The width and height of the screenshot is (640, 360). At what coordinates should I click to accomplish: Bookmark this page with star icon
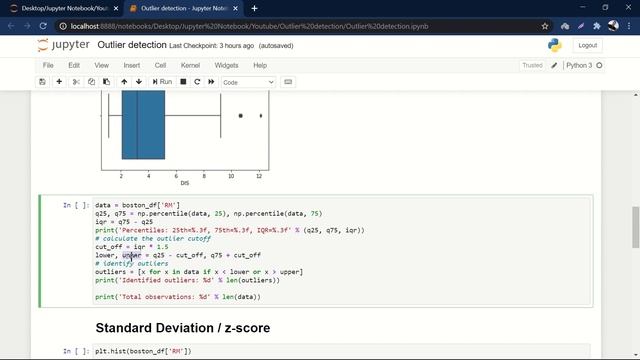coord(545,26)
